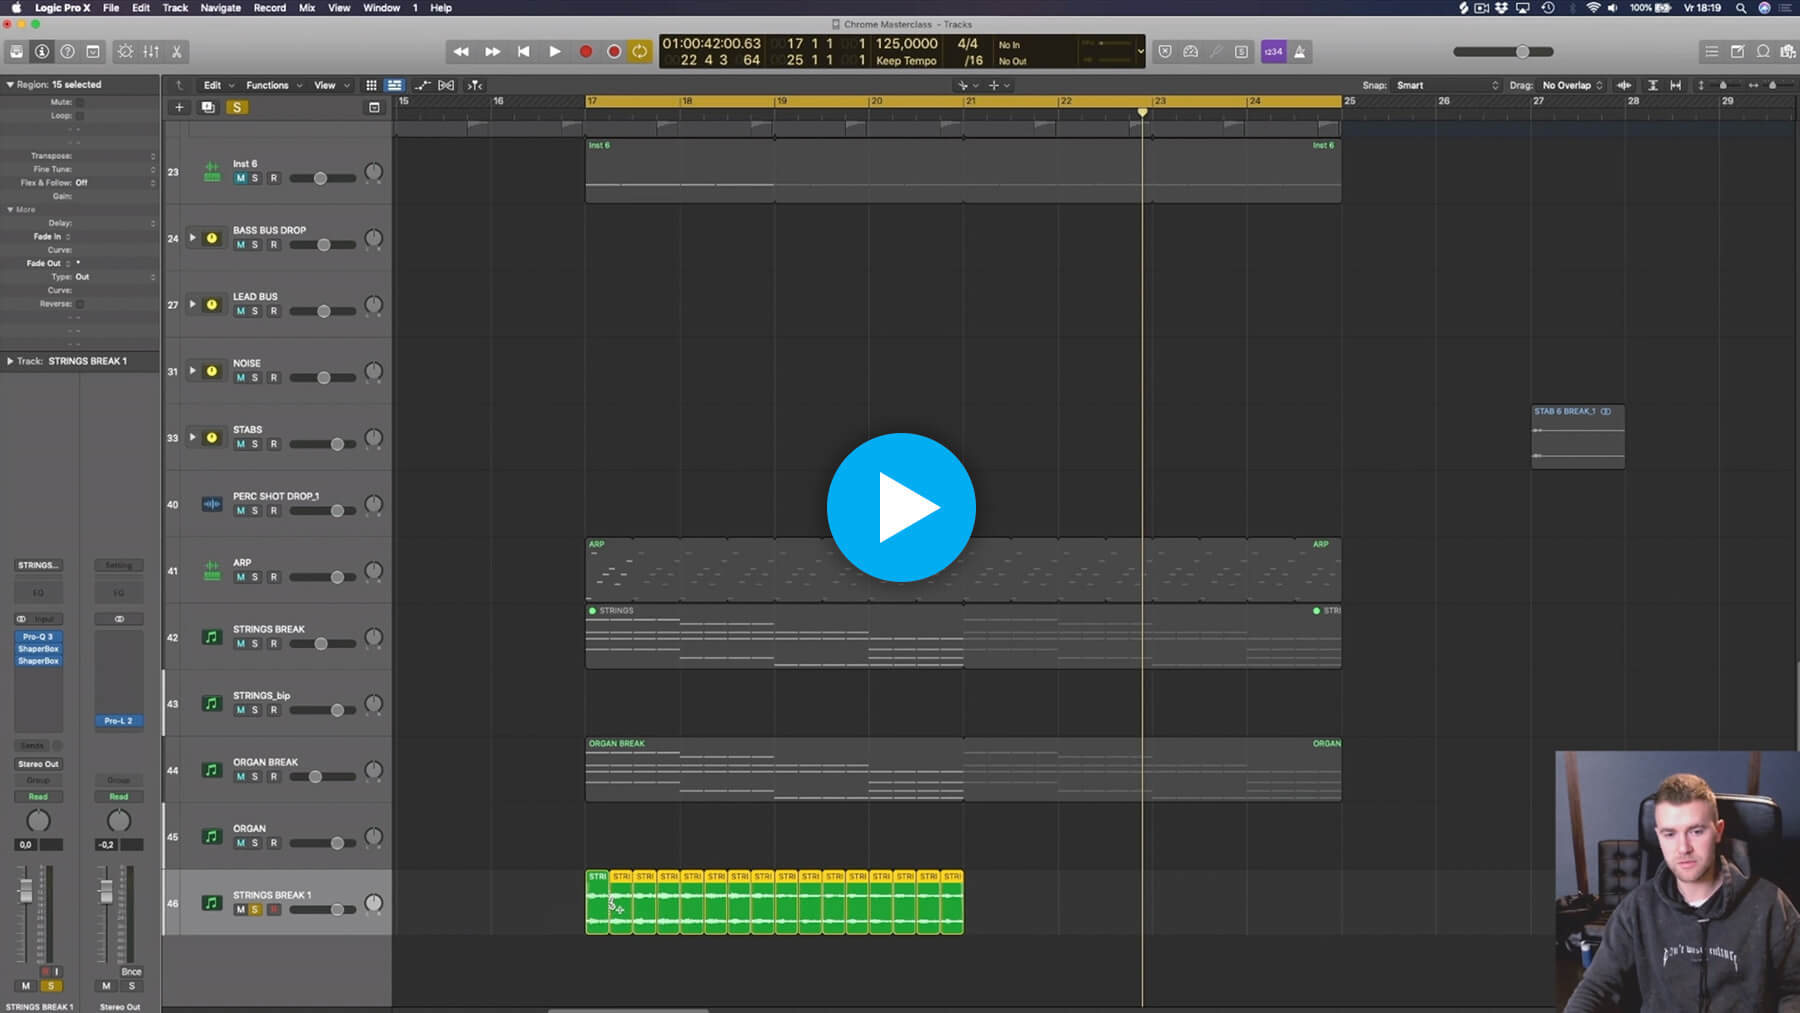Open List Editors icon
Viewport: 1800px width, 1013px height.
pyautogui.click(x=1711, y=51)
